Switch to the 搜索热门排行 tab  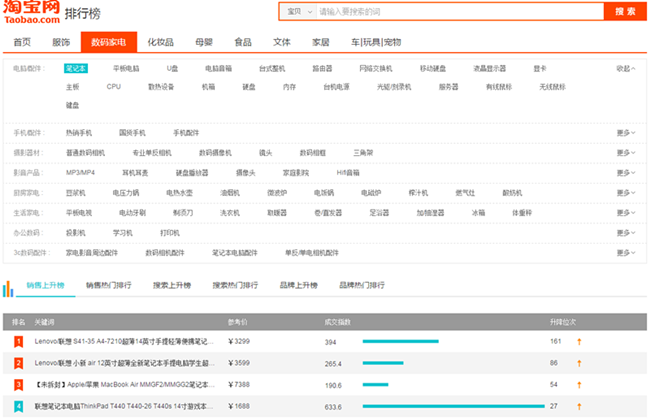pos(235,285)
